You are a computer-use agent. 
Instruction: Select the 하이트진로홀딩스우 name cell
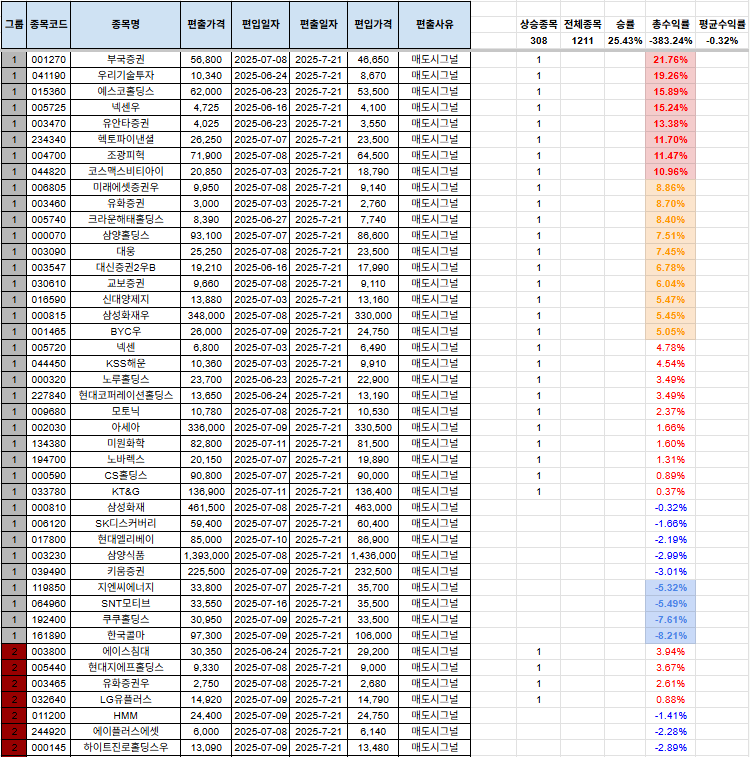click(x=125, y=747)
